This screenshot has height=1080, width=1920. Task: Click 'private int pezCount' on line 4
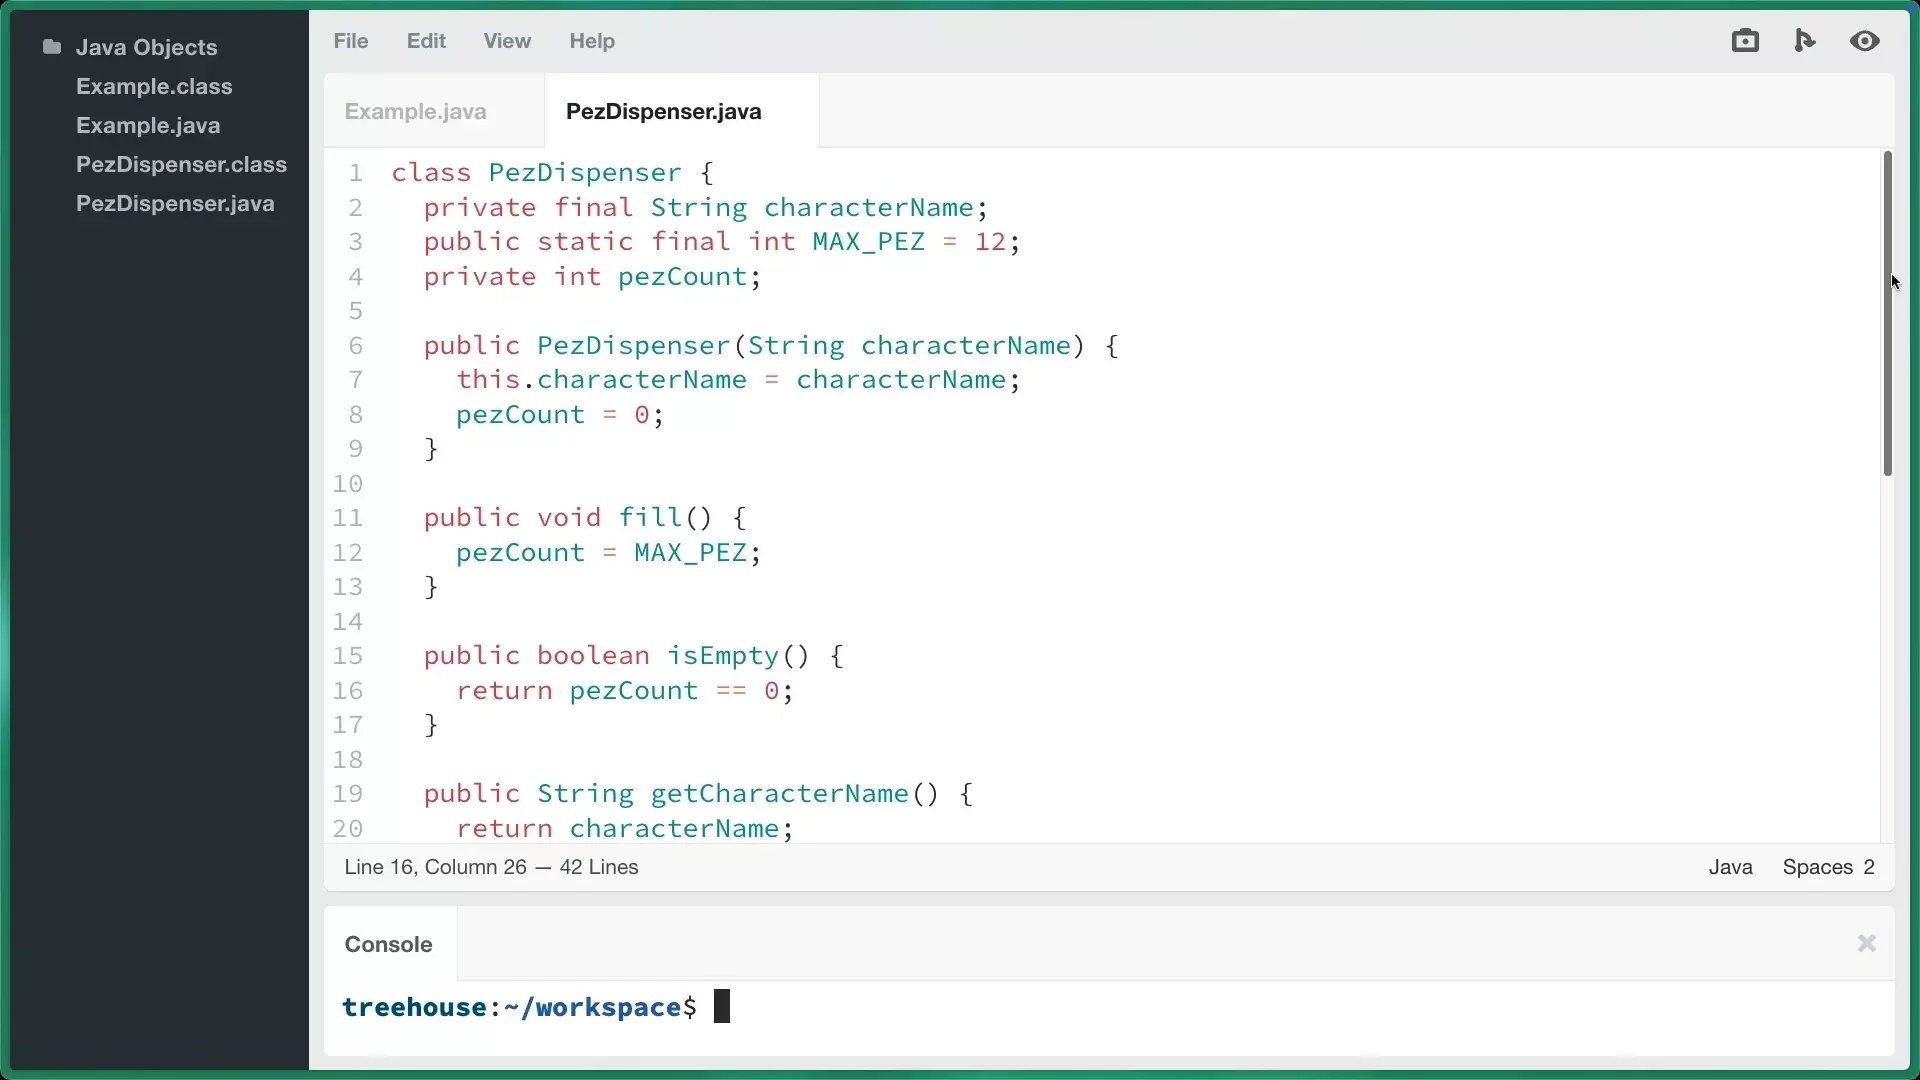(585, 276)
